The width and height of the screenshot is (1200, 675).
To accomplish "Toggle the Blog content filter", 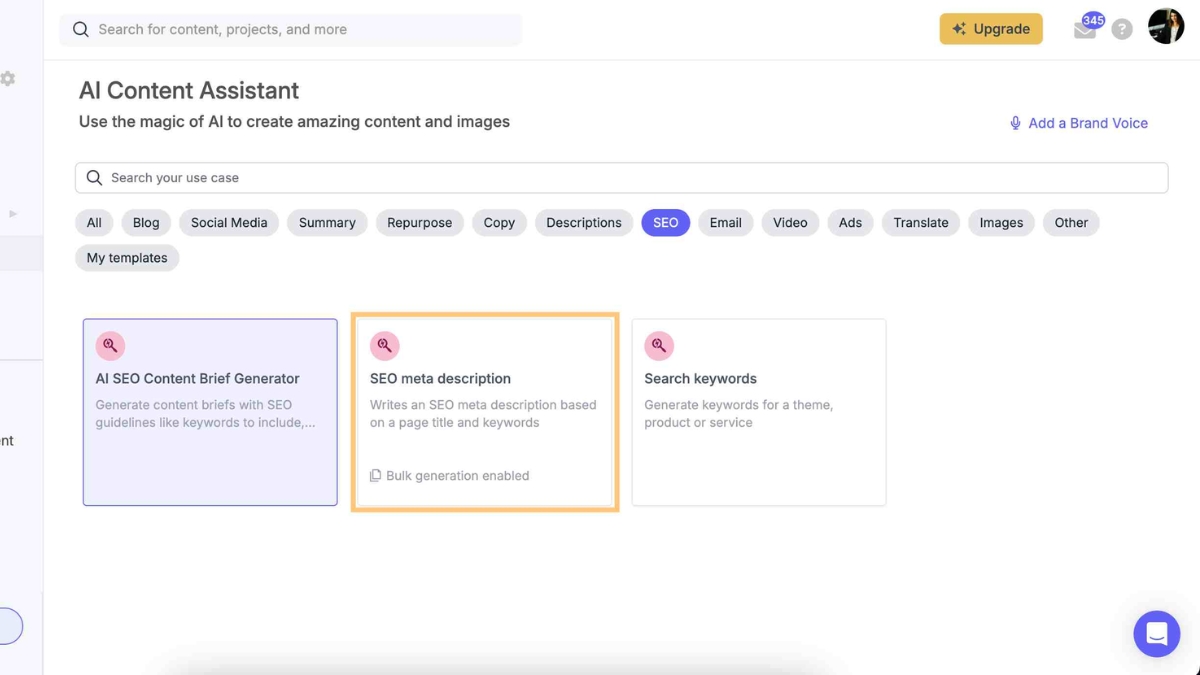I will click(x=145, y=222).
